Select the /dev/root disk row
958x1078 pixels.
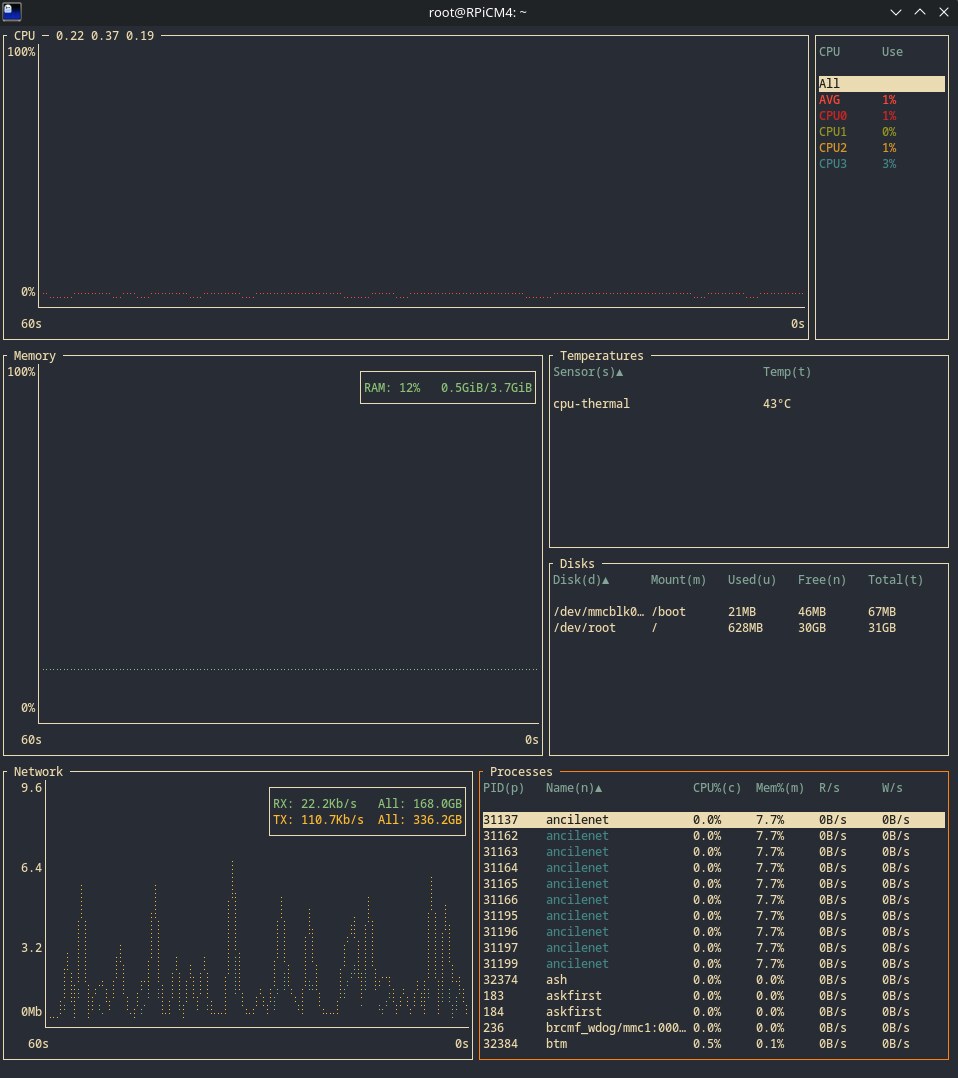tap(748, 628)
